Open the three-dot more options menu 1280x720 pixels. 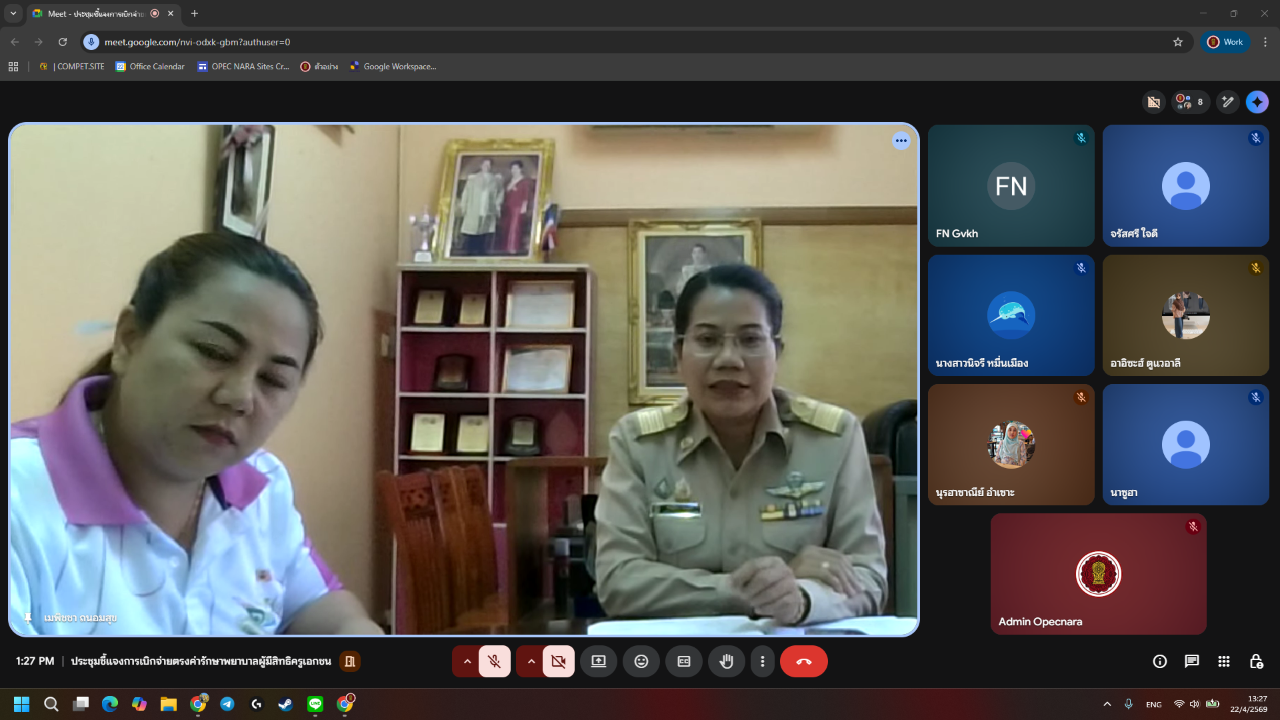763,661
